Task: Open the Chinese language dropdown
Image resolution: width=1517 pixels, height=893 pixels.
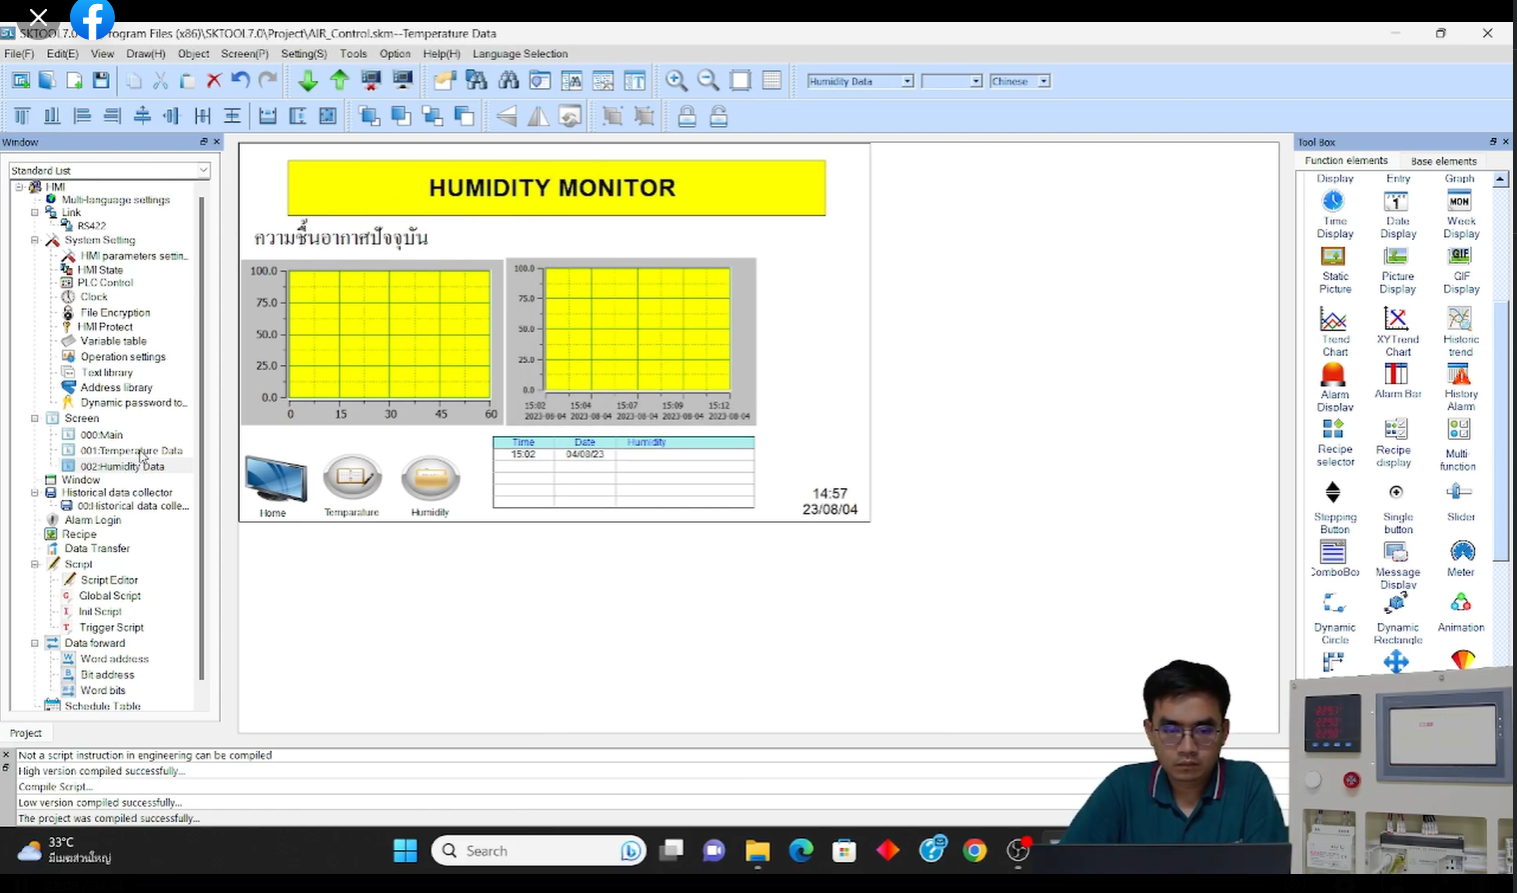Action: point(1043,81)
